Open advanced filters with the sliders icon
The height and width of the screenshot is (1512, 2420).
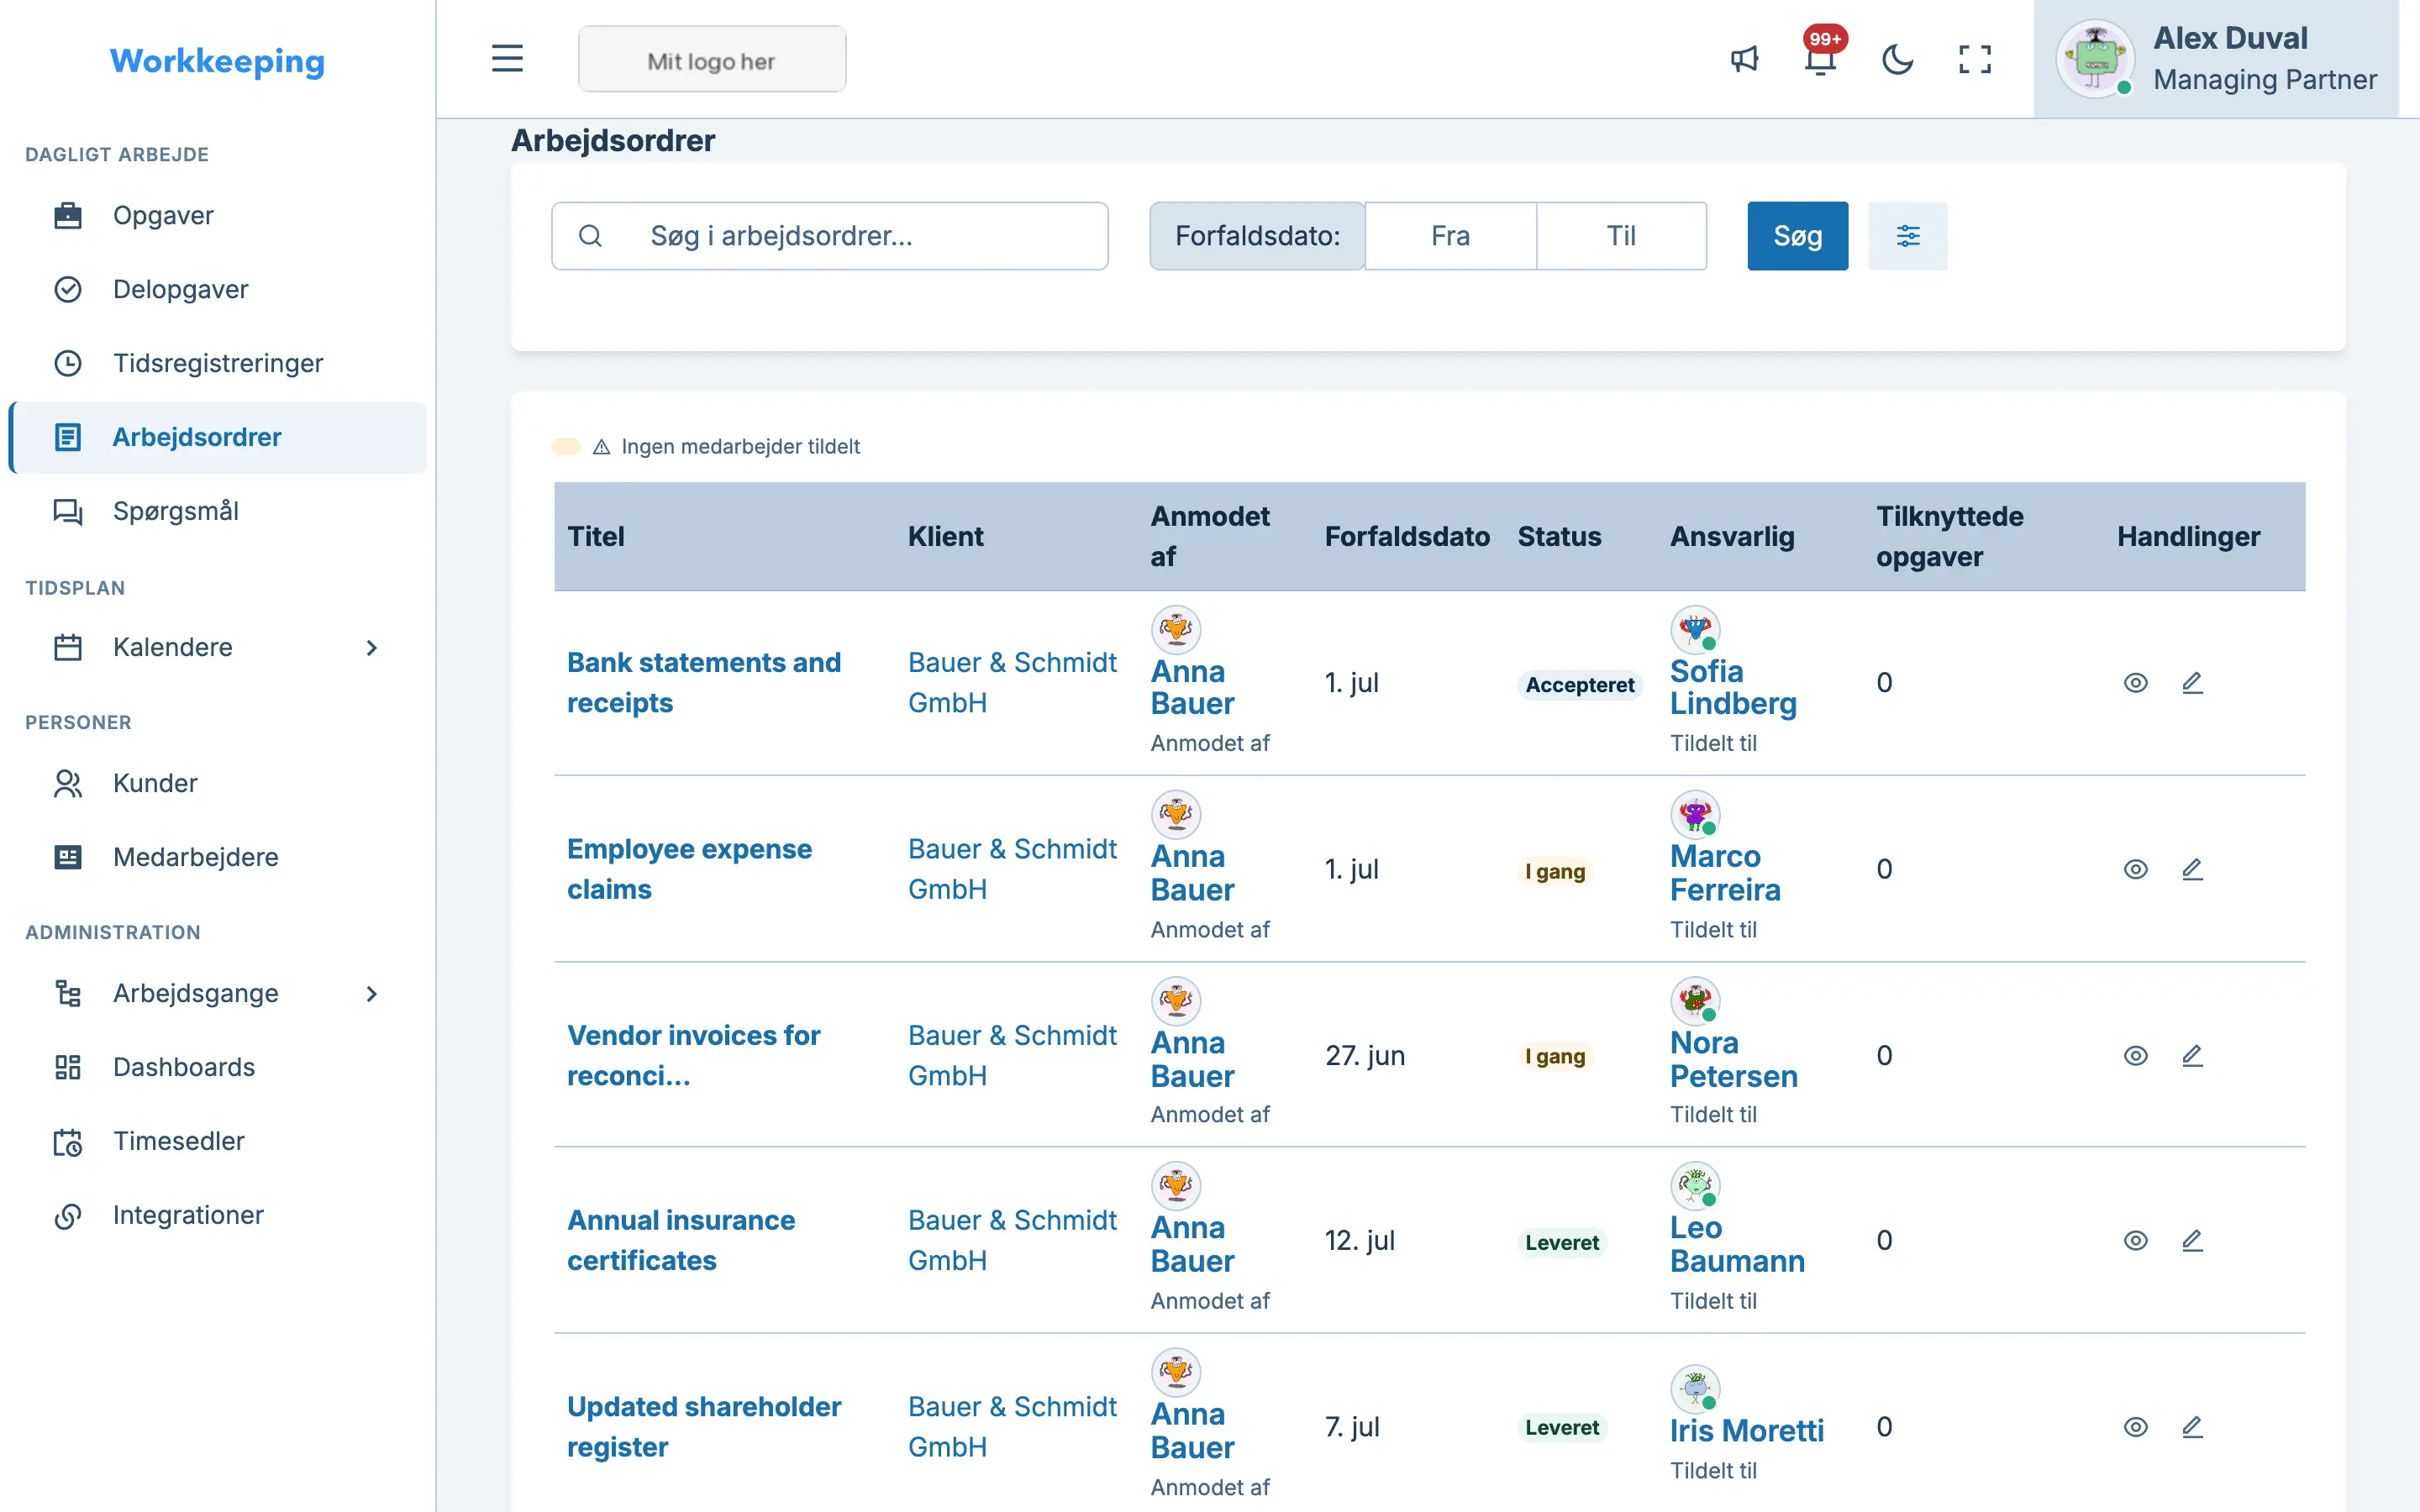1908,236
